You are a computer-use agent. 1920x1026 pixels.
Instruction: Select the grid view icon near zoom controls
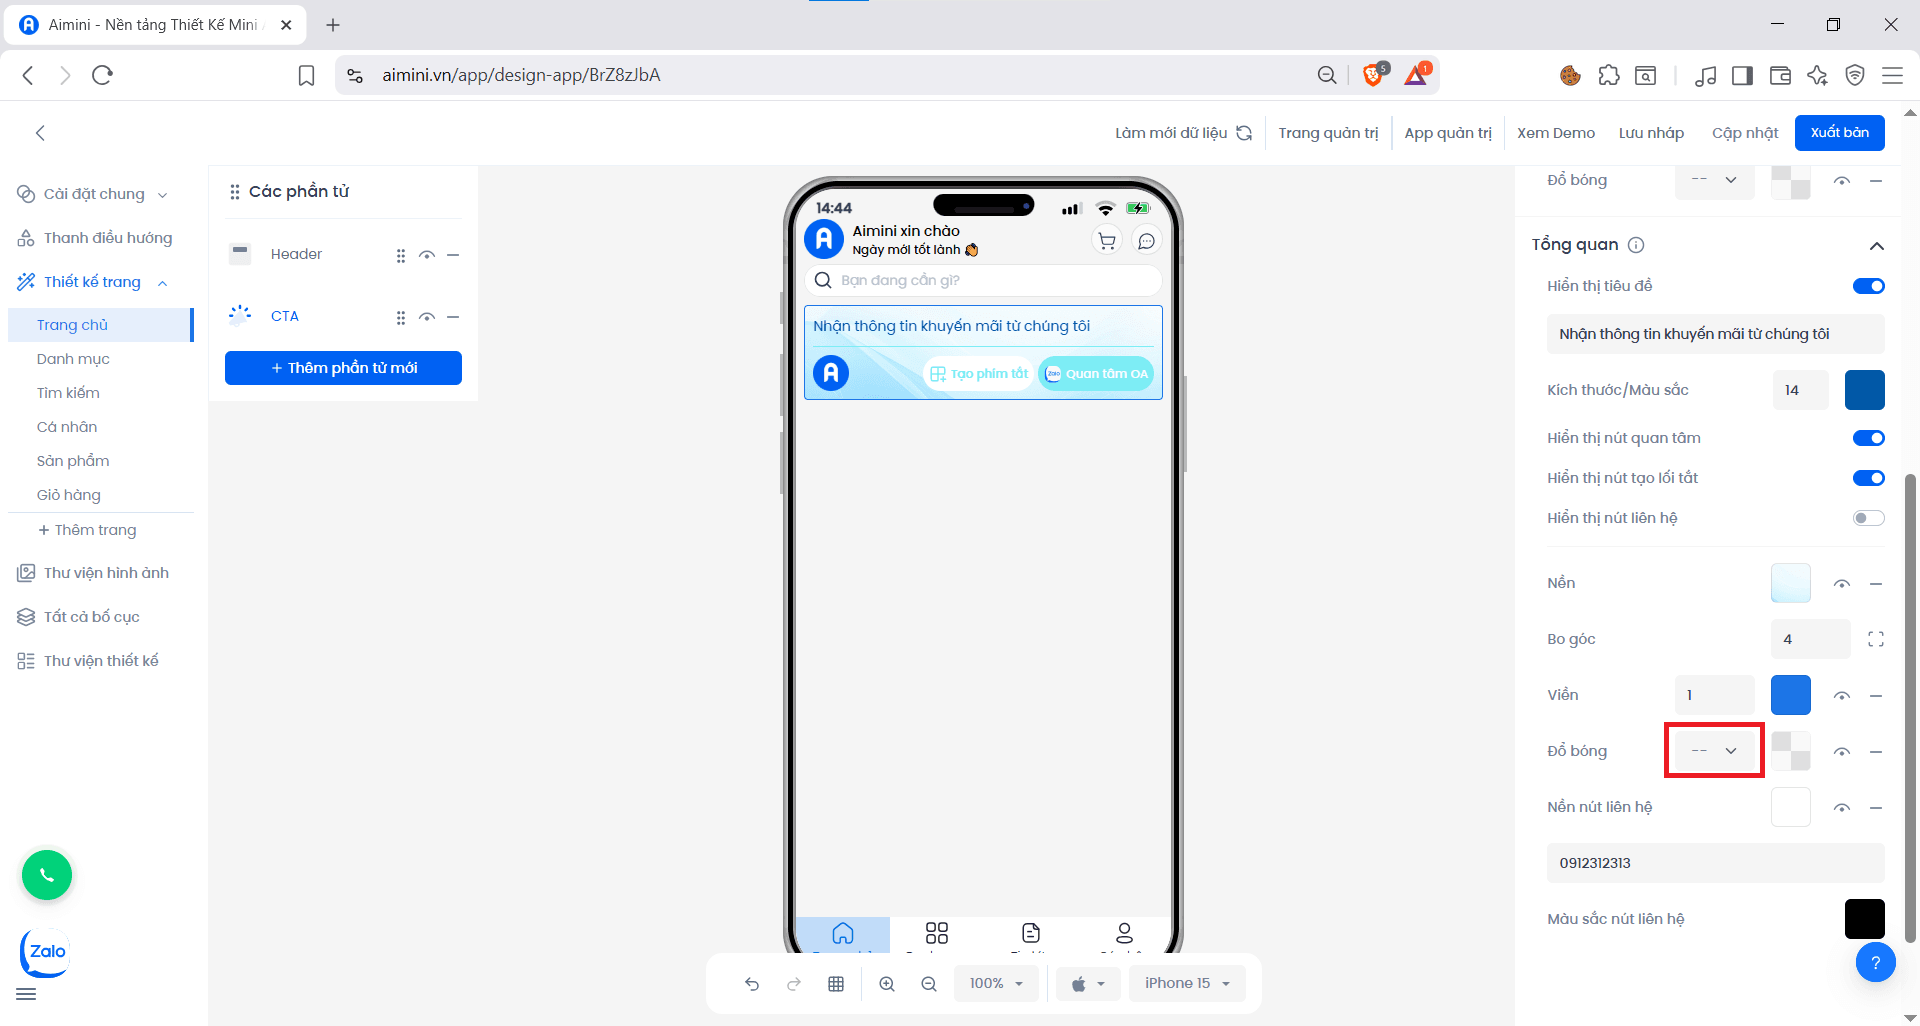pyautogui.click(x=836, y=983)
